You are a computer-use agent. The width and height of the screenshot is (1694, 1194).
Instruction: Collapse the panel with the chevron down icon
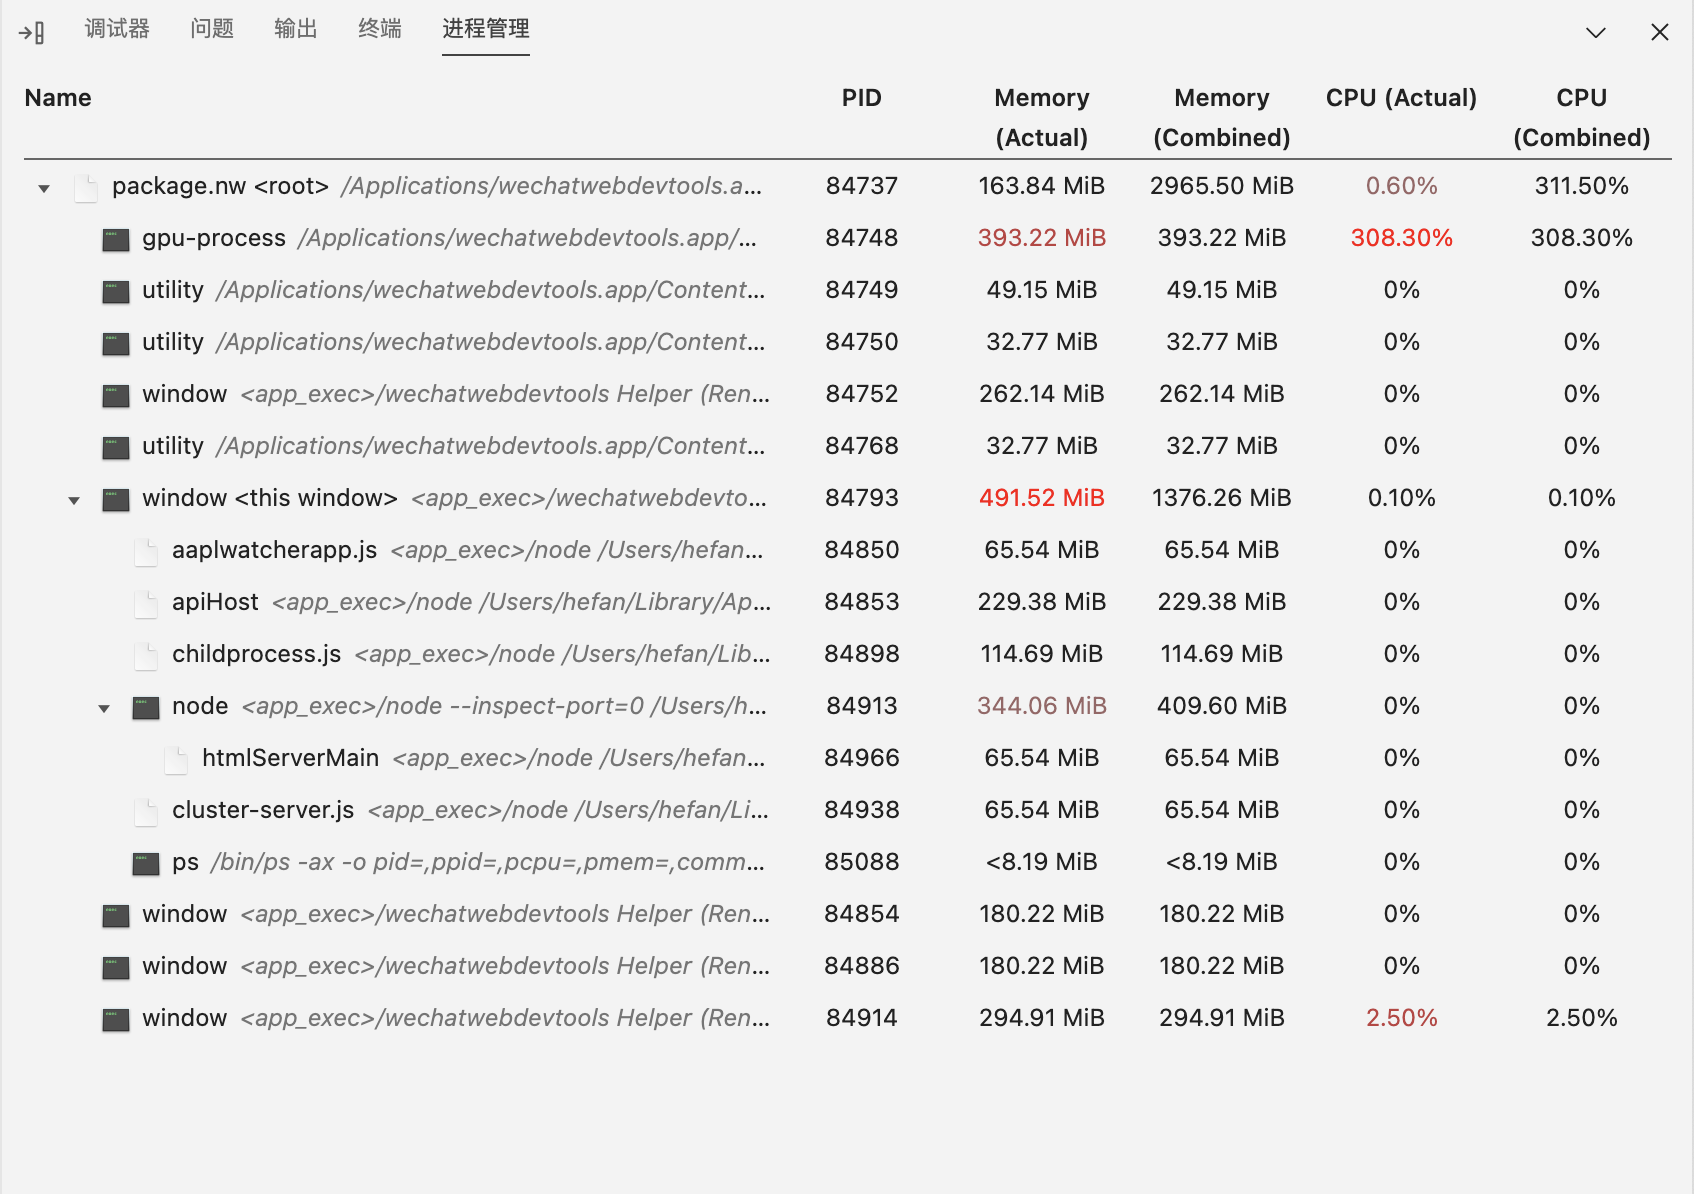tap(1596, 32)
